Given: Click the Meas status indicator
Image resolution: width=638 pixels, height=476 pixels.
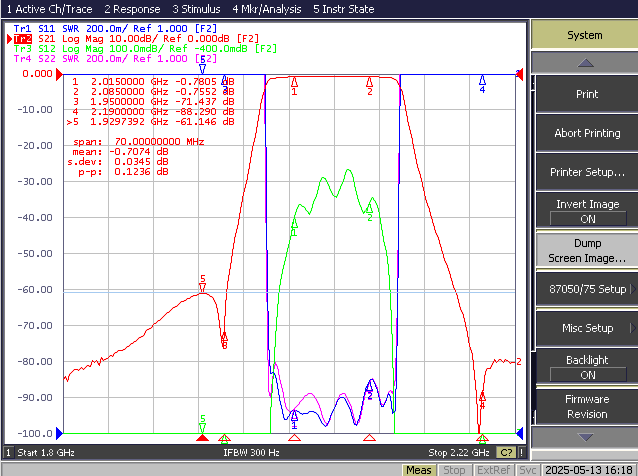Looking at the screenshot, I should [x=419, y=470].
